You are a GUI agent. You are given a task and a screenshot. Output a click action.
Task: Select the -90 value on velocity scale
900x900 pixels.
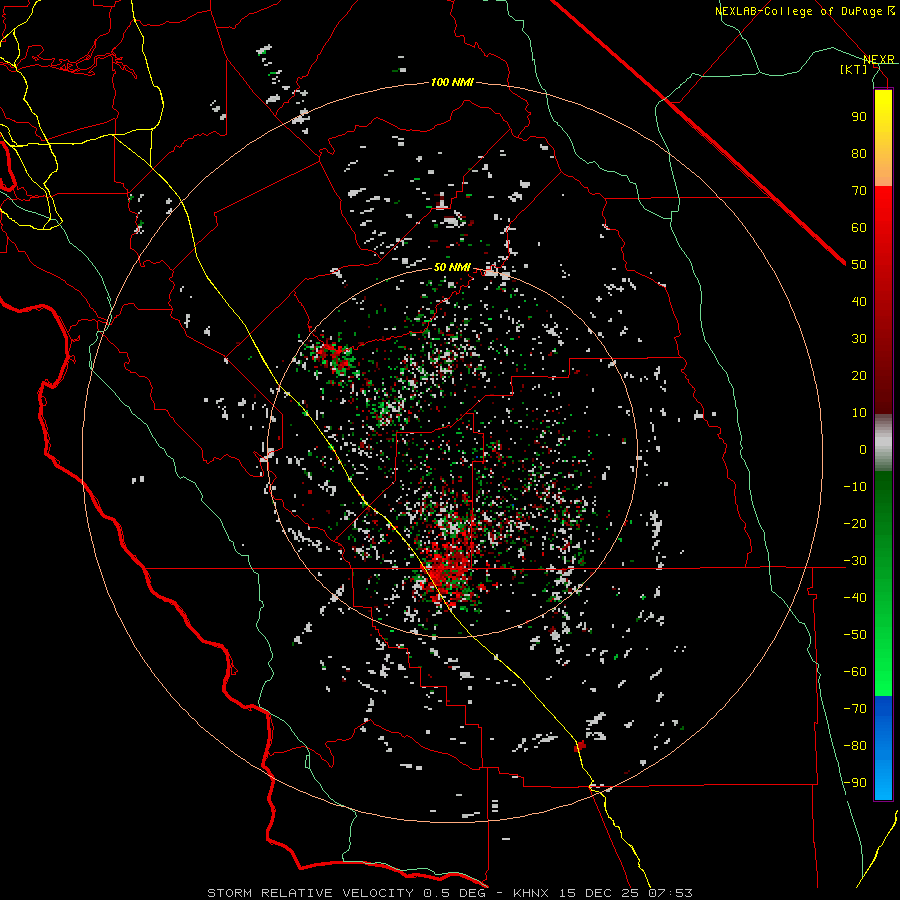tap(855, 782)
